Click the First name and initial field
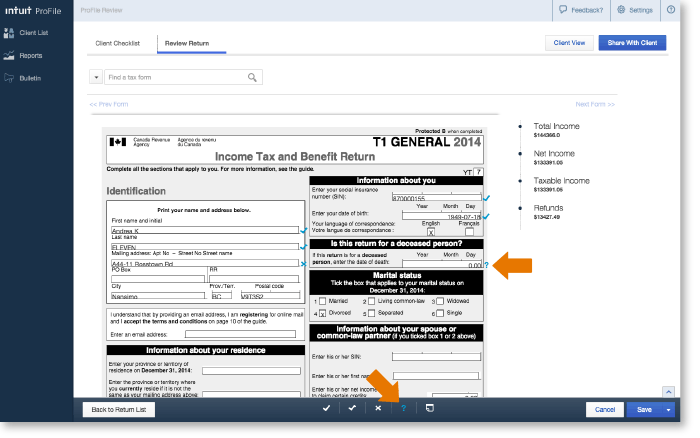This screenshot has width=700, height=438. [x=205, y=230]
